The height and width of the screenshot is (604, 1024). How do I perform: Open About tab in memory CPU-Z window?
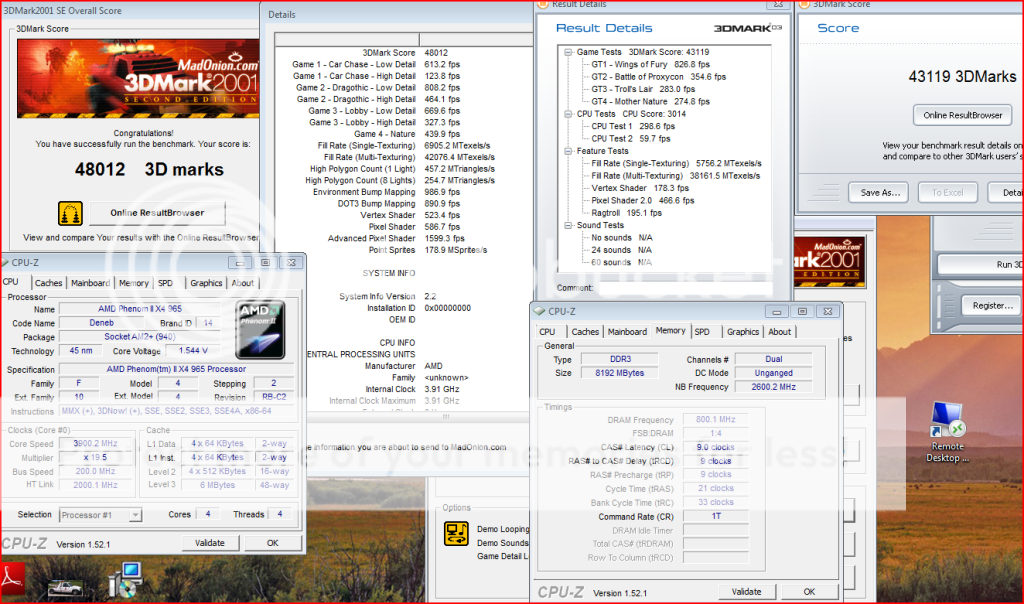780,332
